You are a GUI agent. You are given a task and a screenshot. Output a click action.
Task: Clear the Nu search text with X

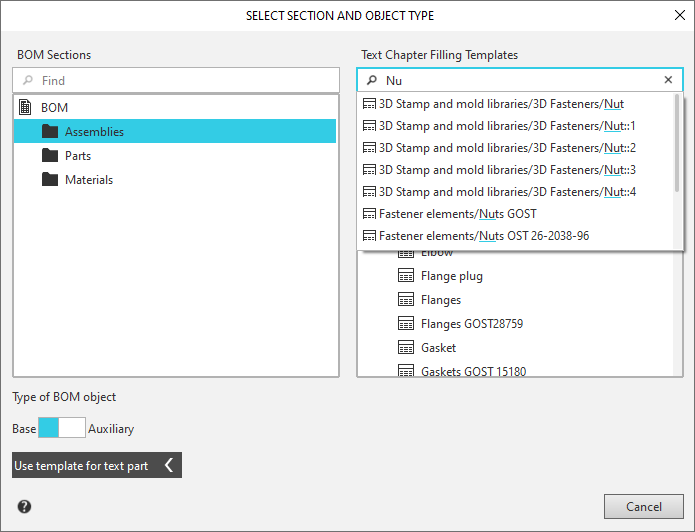[x=669, y=80]
